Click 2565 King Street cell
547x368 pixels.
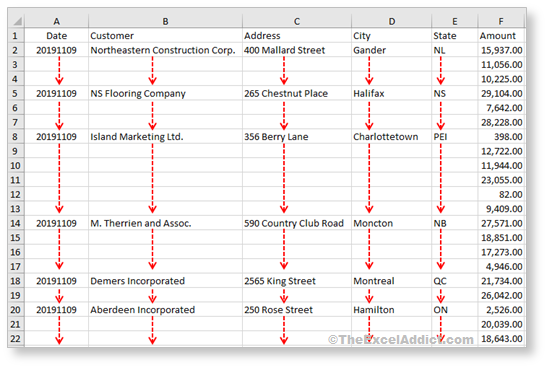click(x=297, y=281)
